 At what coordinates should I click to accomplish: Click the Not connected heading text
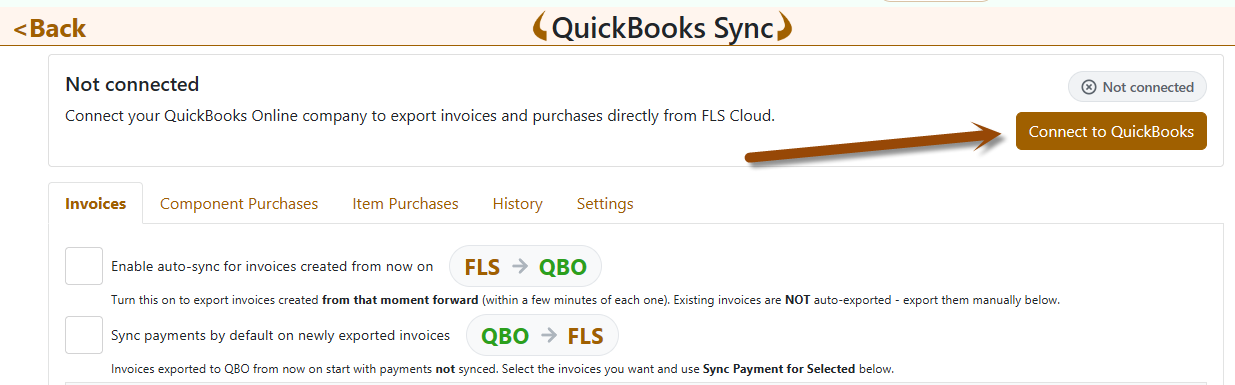(132, 85)
